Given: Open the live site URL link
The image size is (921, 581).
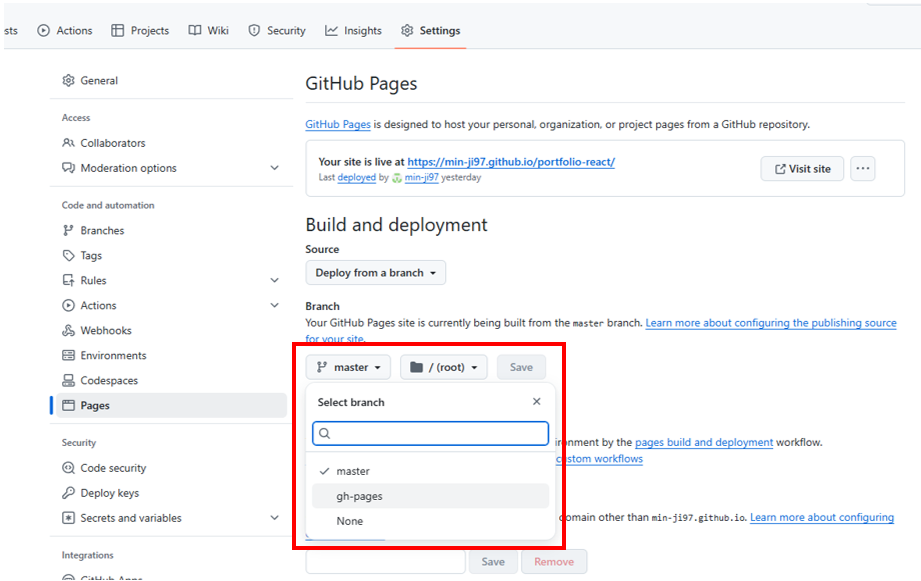Looking at the screenshot, I should tap(511, 162).
